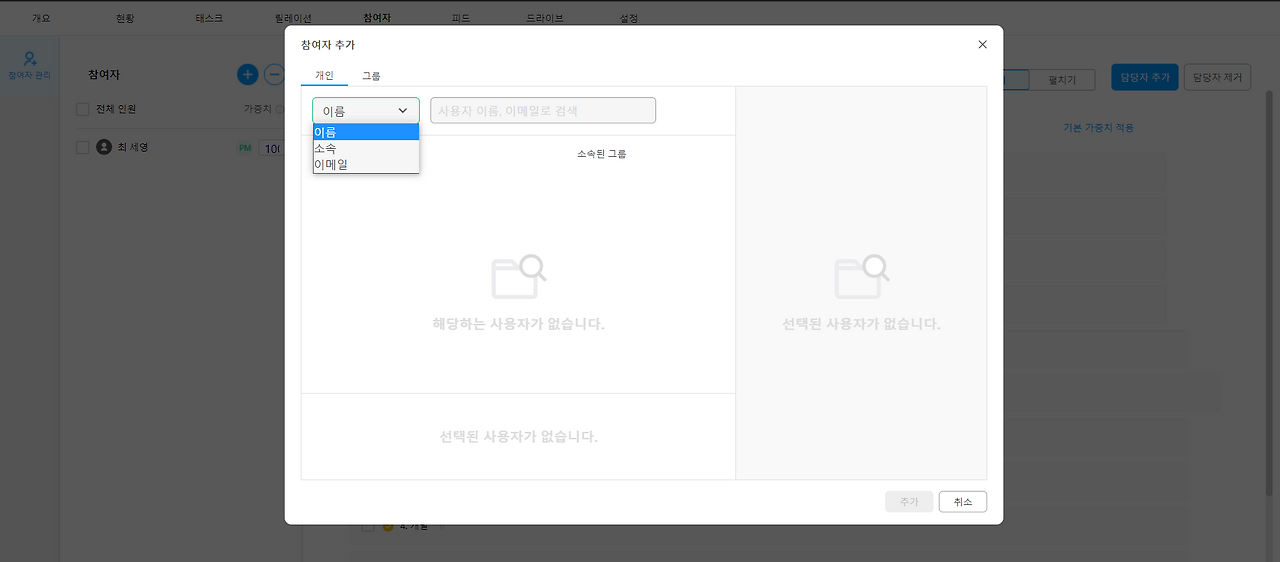
Task: Tick the 전체 인원 checkbox
Action: (x=83, y=109)
